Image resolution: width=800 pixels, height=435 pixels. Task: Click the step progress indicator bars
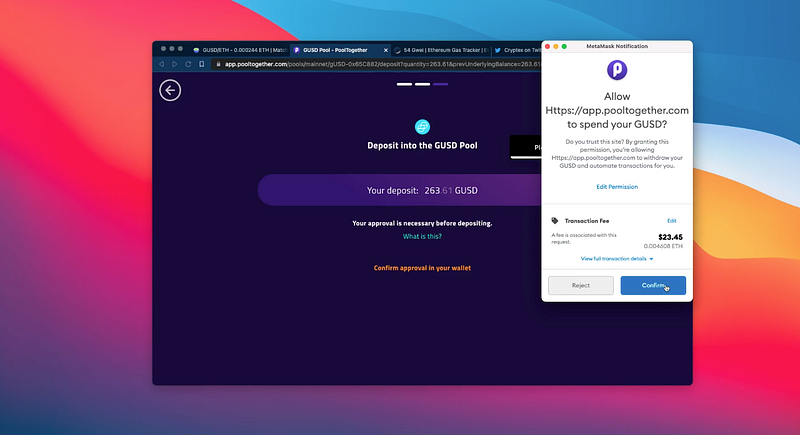tap(422, 84)
